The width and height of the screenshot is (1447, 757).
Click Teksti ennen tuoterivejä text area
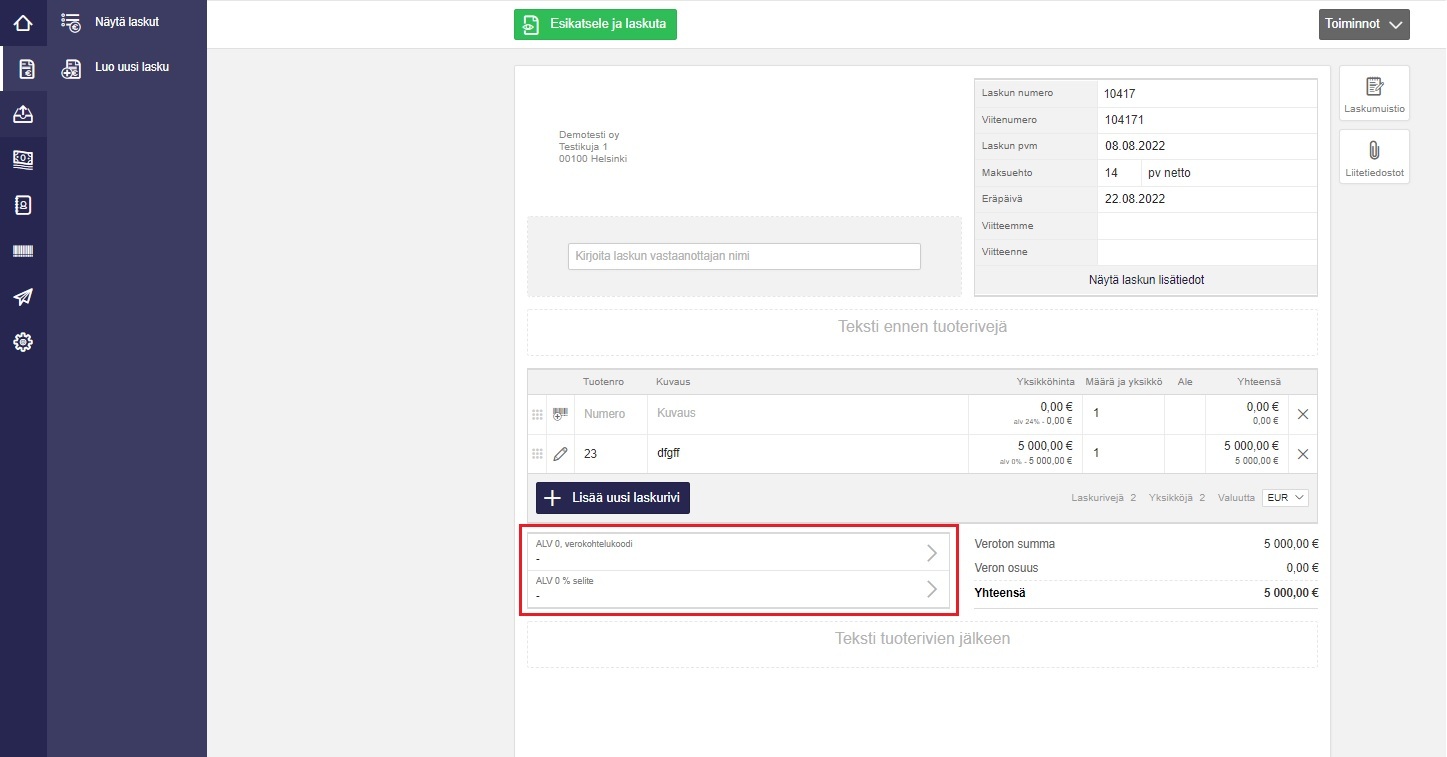(x=922, y=332)
